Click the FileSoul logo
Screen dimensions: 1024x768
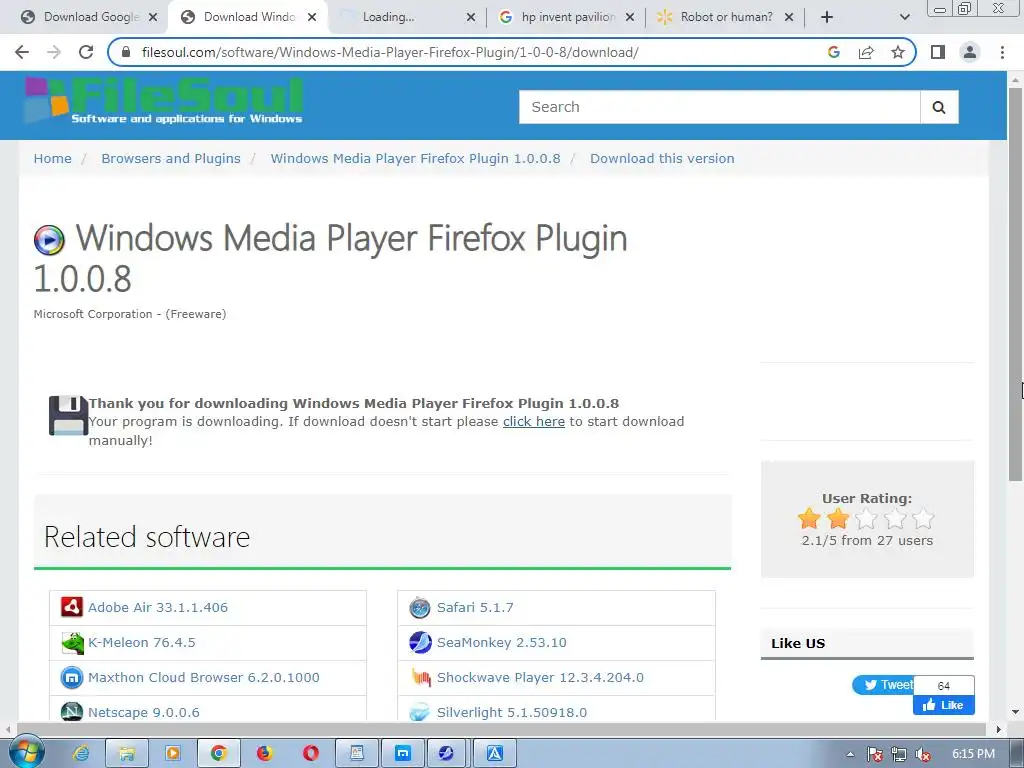(163, 101)
